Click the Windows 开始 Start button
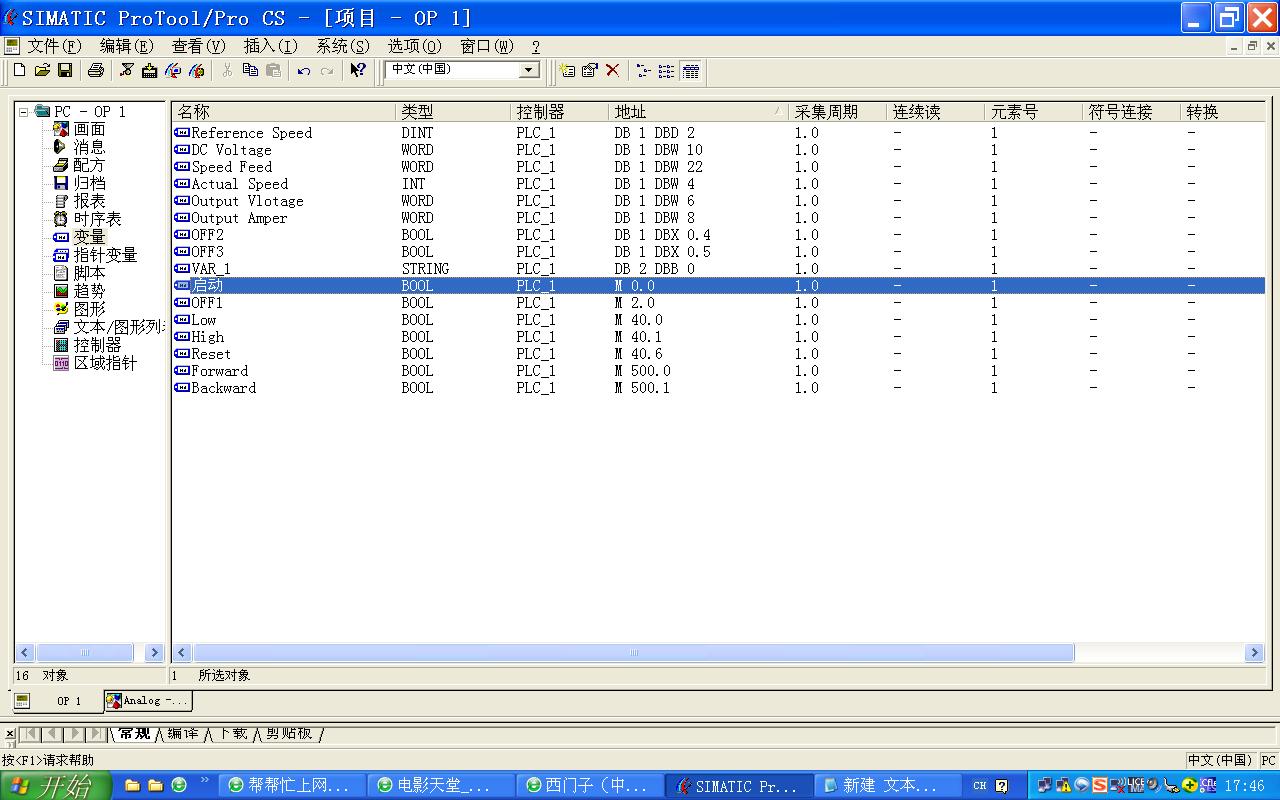 (x=54, y=786)
